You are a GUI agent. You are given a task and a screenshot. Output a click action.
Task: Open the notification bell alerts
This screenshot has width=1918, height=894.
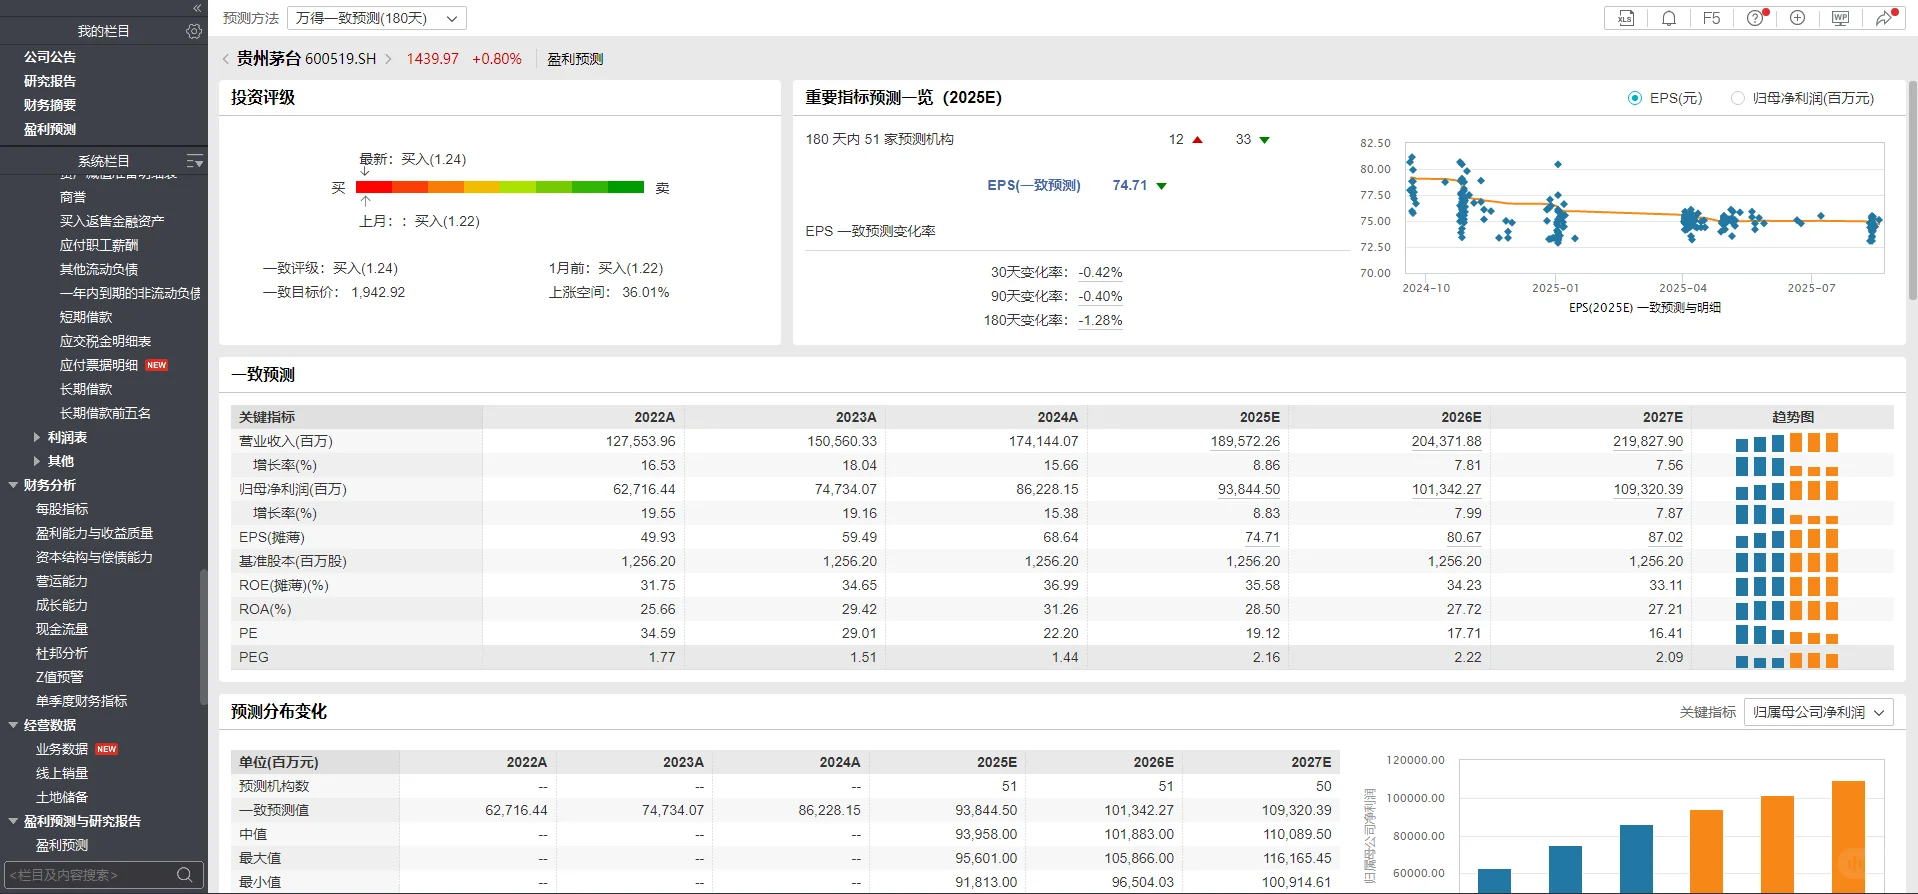(x=1669, y=18)
